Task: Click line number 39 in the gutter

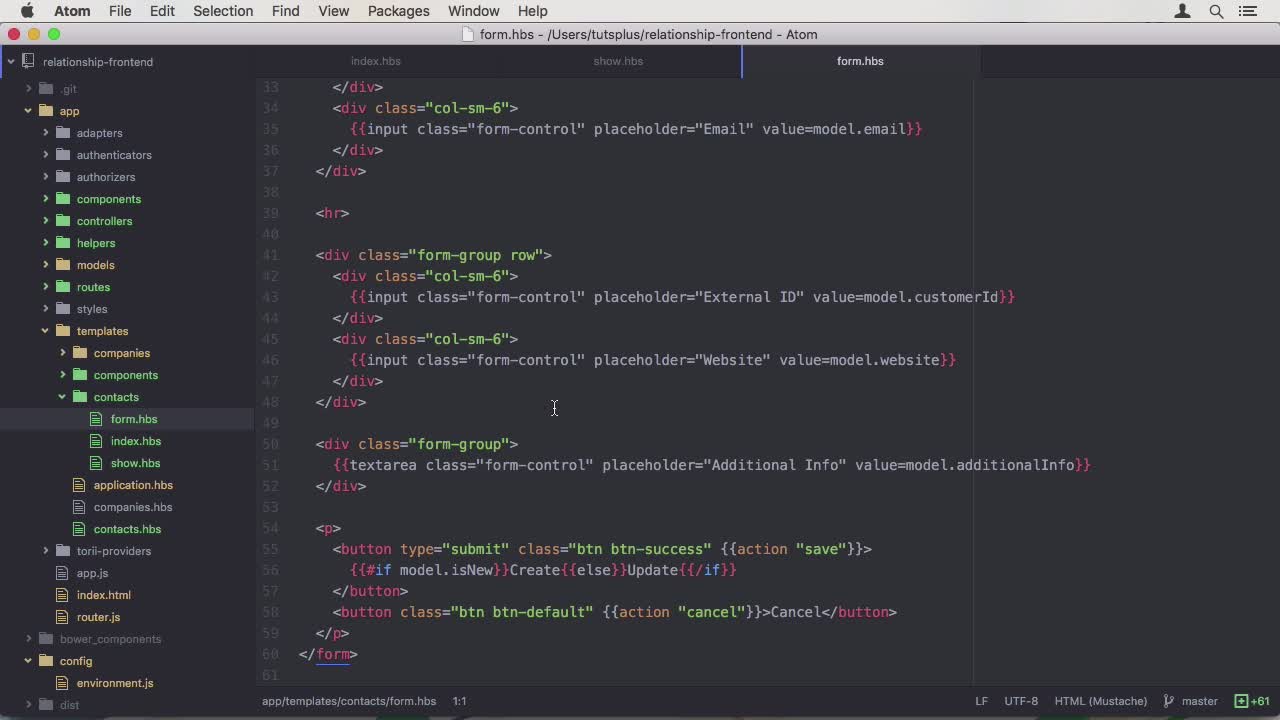Action: point(270,213)
